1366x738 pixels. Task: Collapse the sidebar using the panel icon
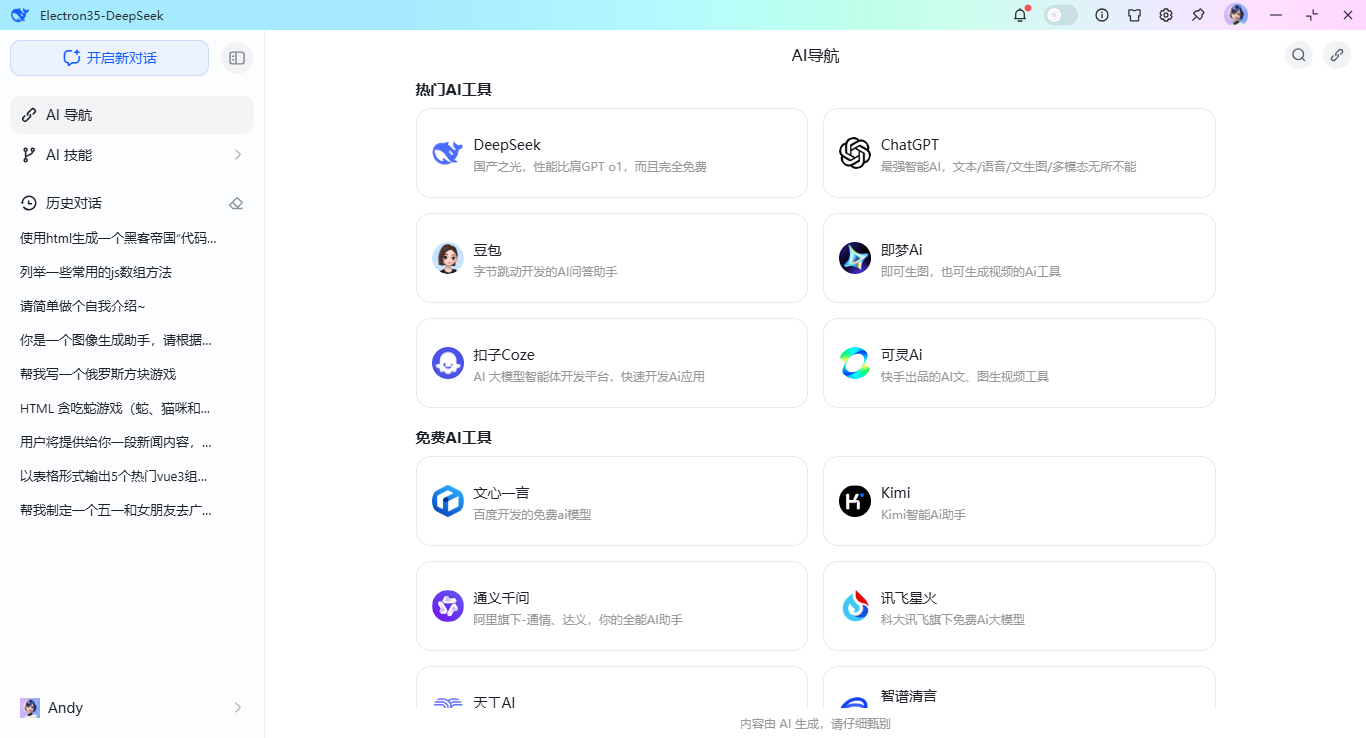[x=237, y=58]
